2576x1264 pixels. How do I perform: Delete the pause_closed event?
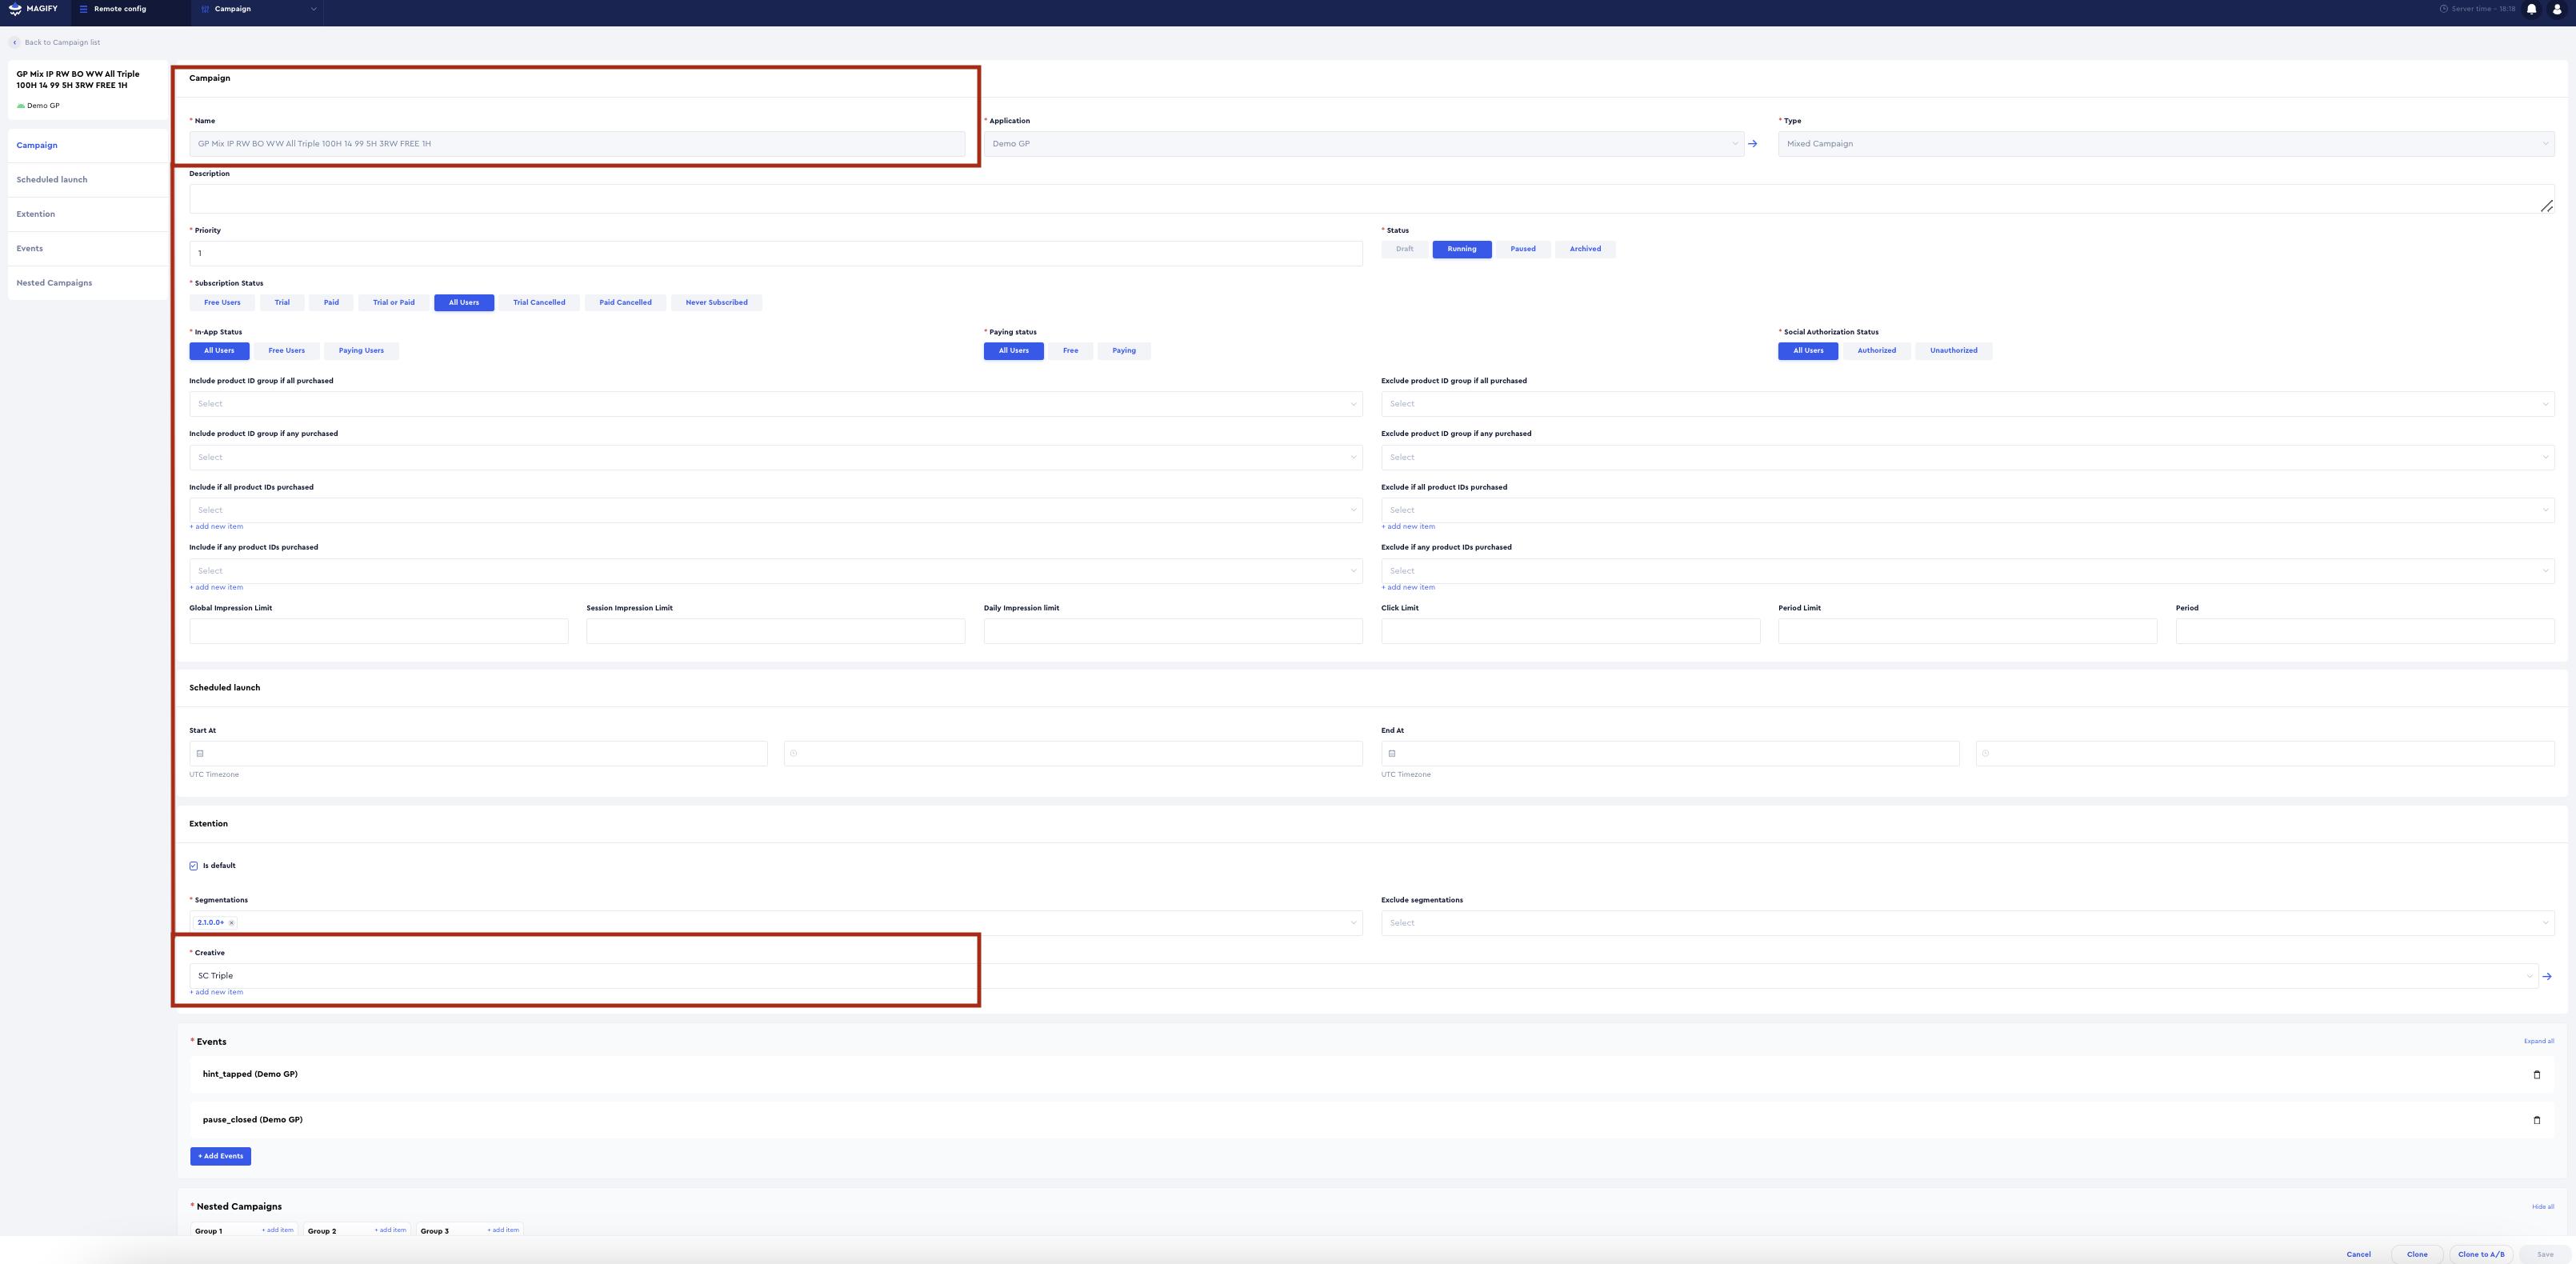(2536, 1120)
